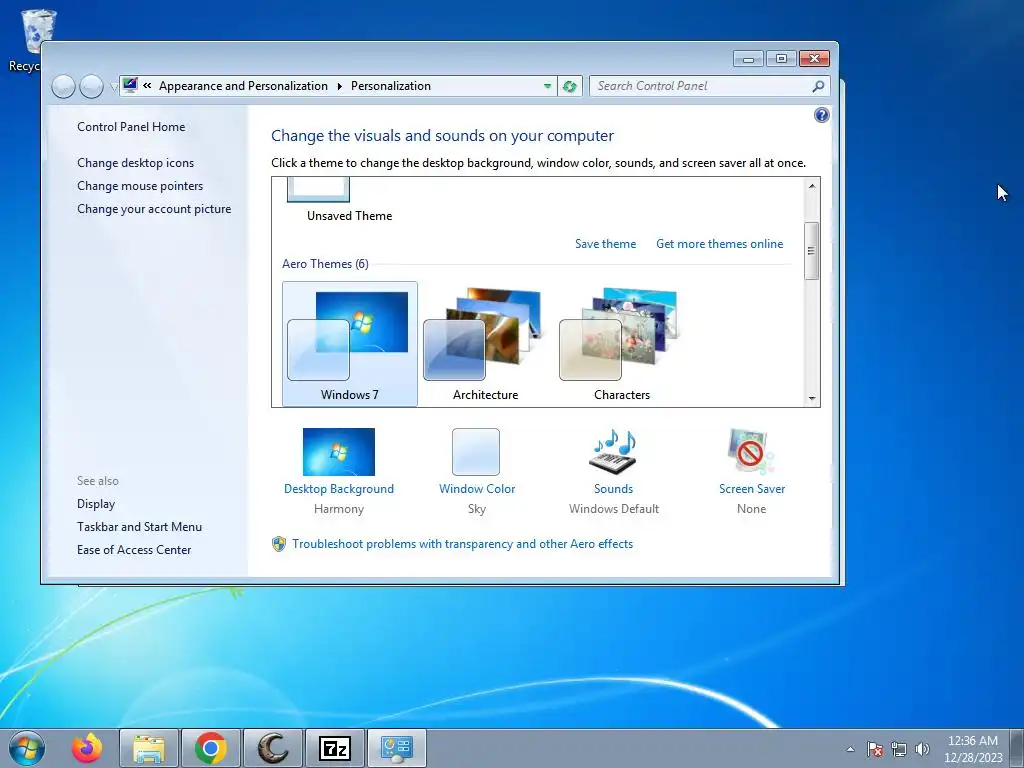Click the Sounds text link

pyautogui.click(x=613, y=488)
